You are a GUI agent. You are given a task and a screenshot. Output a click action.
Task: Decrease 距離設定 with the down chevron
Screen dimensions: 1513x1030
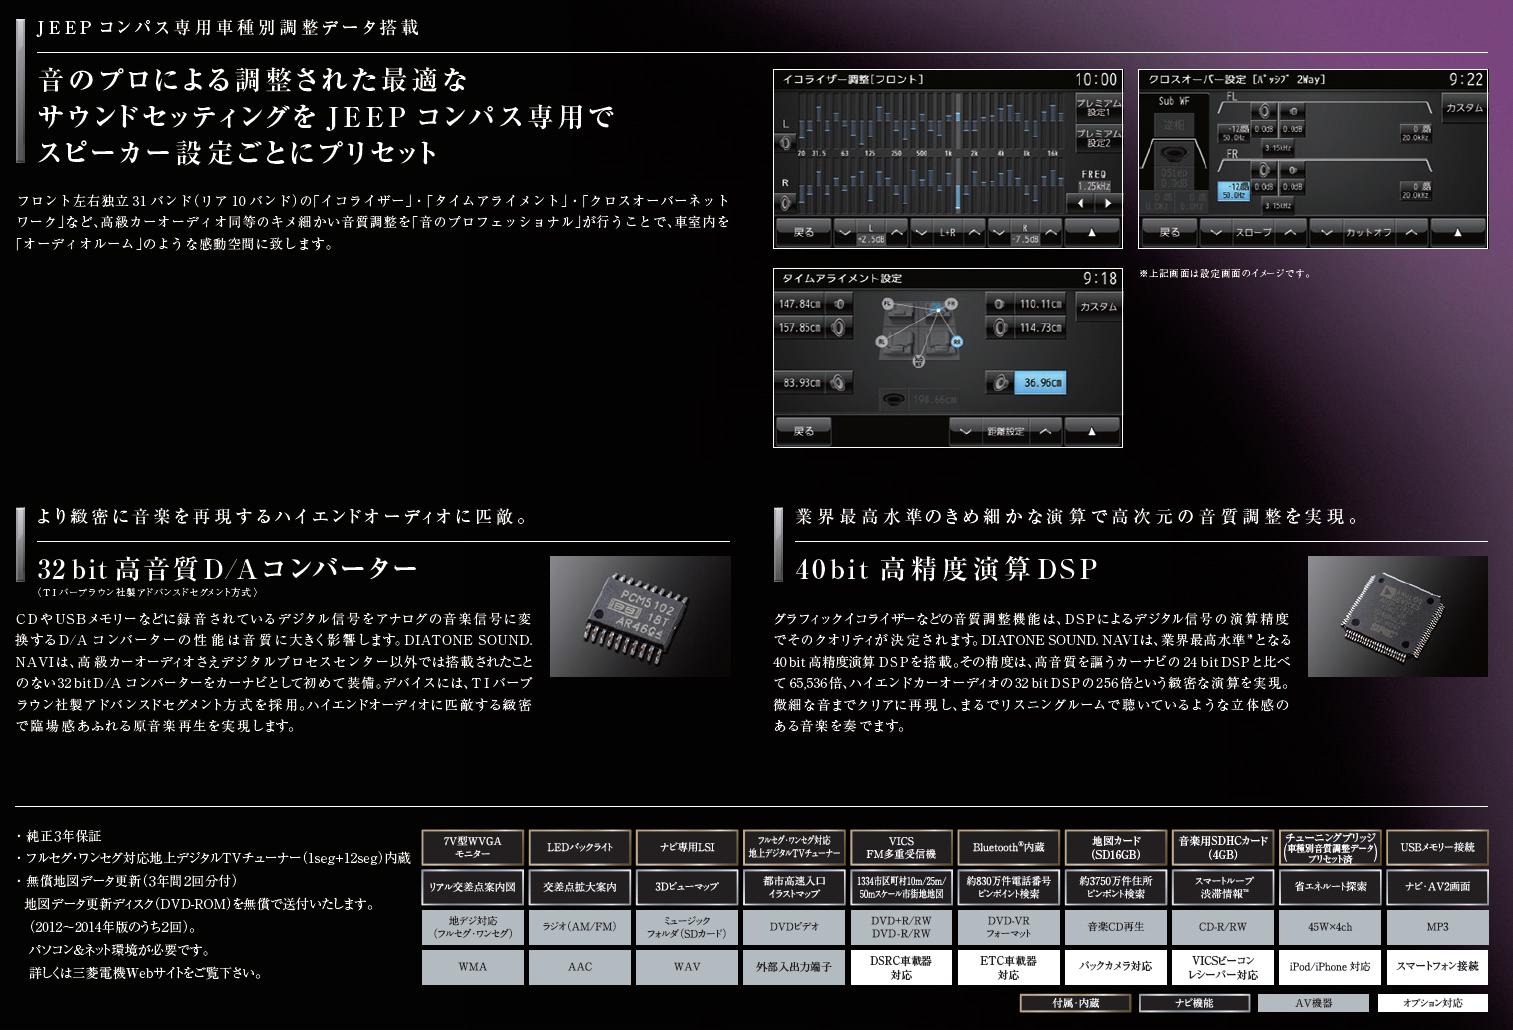[x=966, y=431]
